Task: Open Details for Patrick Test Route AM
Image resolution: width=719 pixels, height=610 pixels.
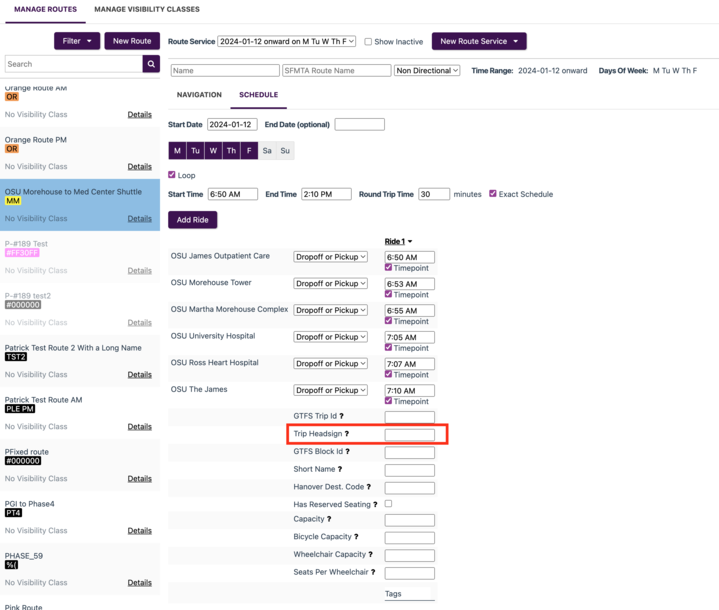Action: (139, 427)
